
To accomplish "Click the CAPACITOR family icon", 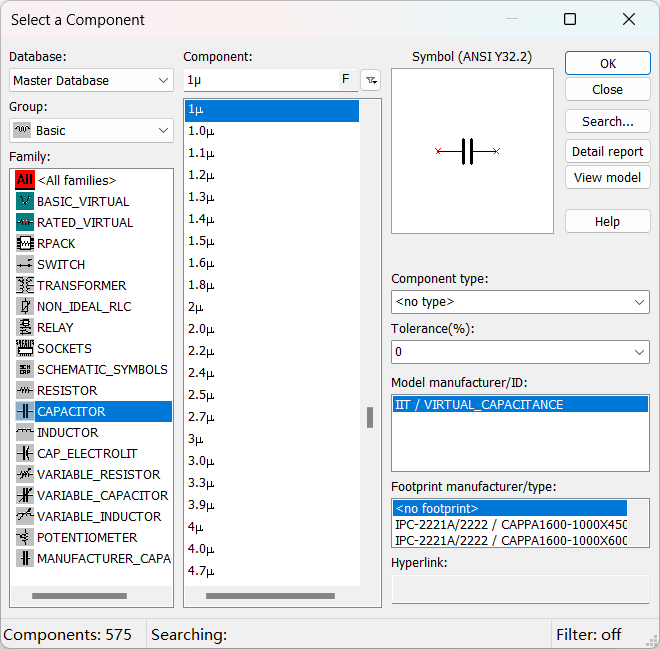I will click(25, 411).
